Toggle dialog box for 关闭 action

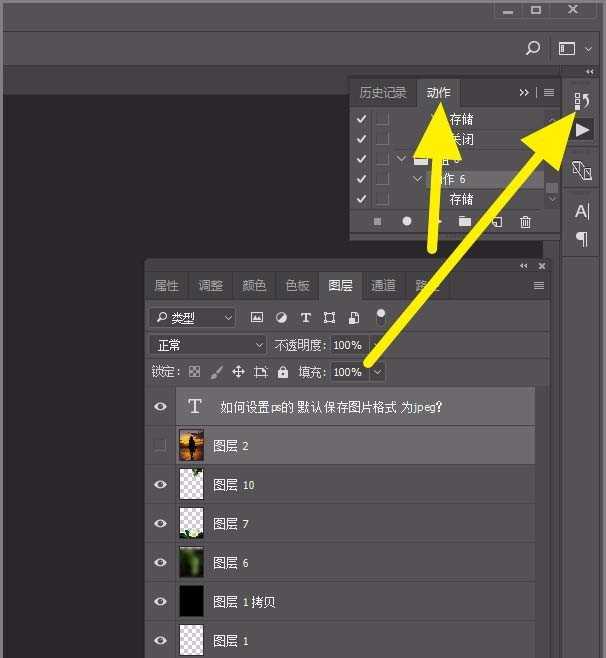click(x=382, y=139)
